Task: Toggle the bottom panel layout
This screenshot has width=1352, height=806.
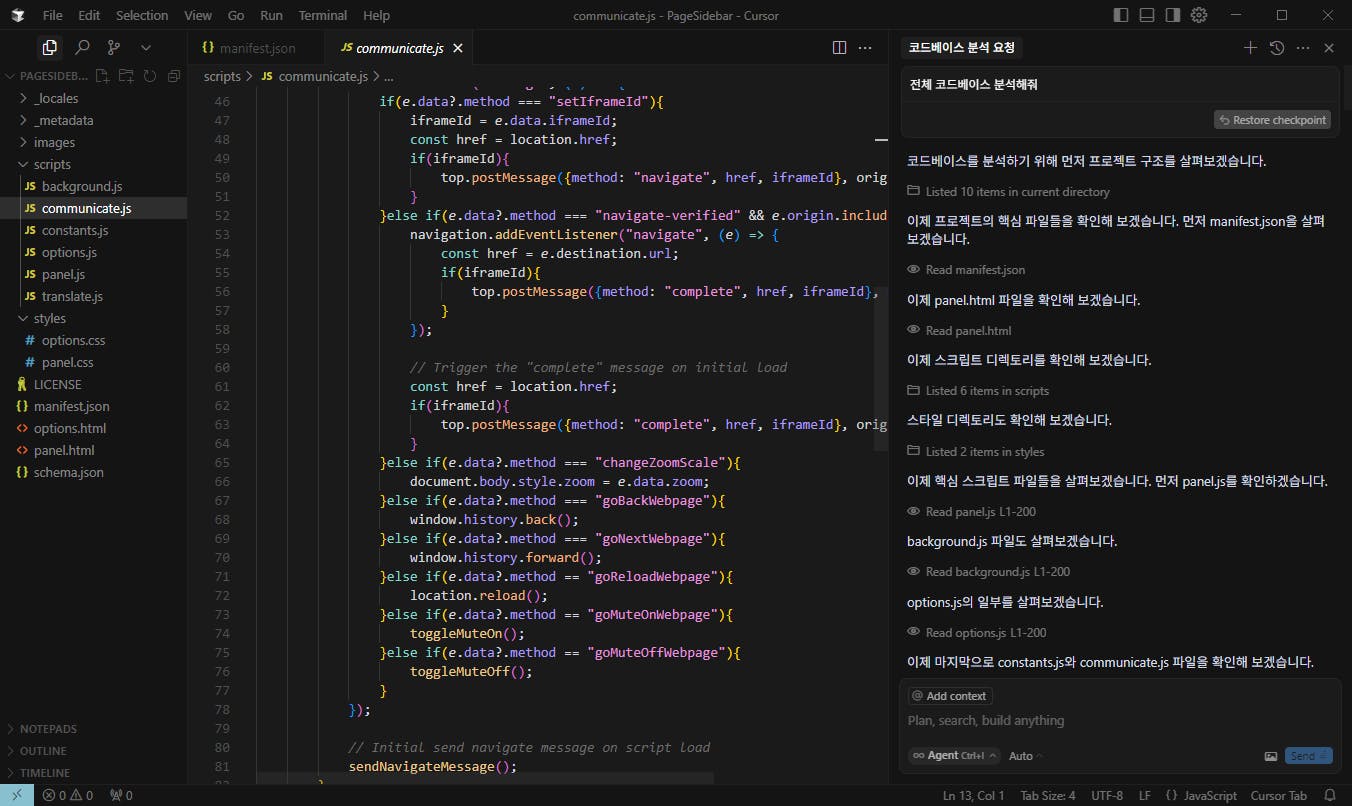Action: (1147, 15)
